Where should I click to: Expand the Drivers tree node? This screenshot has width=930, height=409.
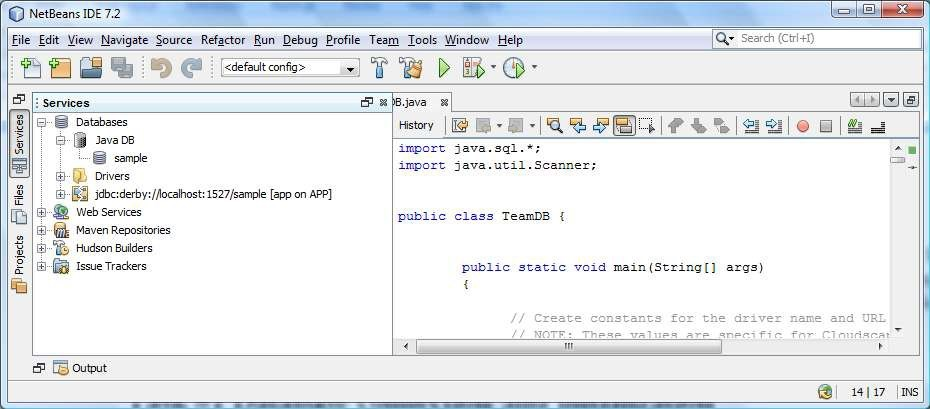point(60,176)
